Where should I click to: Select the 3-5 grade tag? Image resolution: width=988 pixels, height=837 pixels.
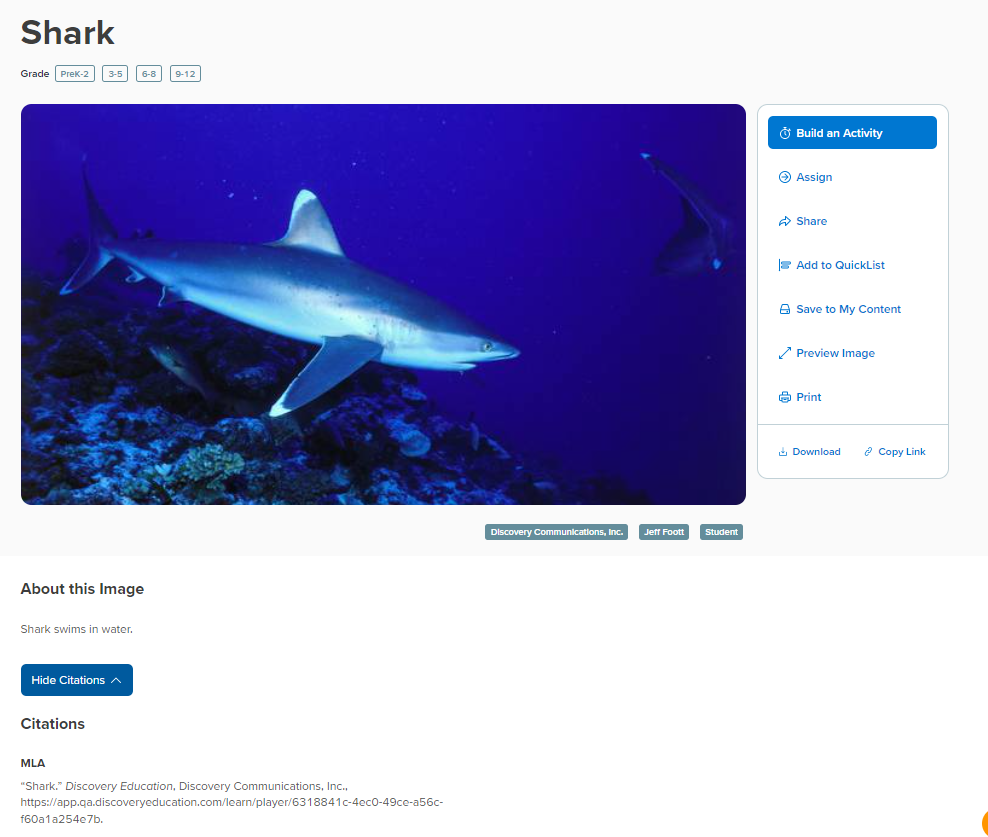click(115, 74)
